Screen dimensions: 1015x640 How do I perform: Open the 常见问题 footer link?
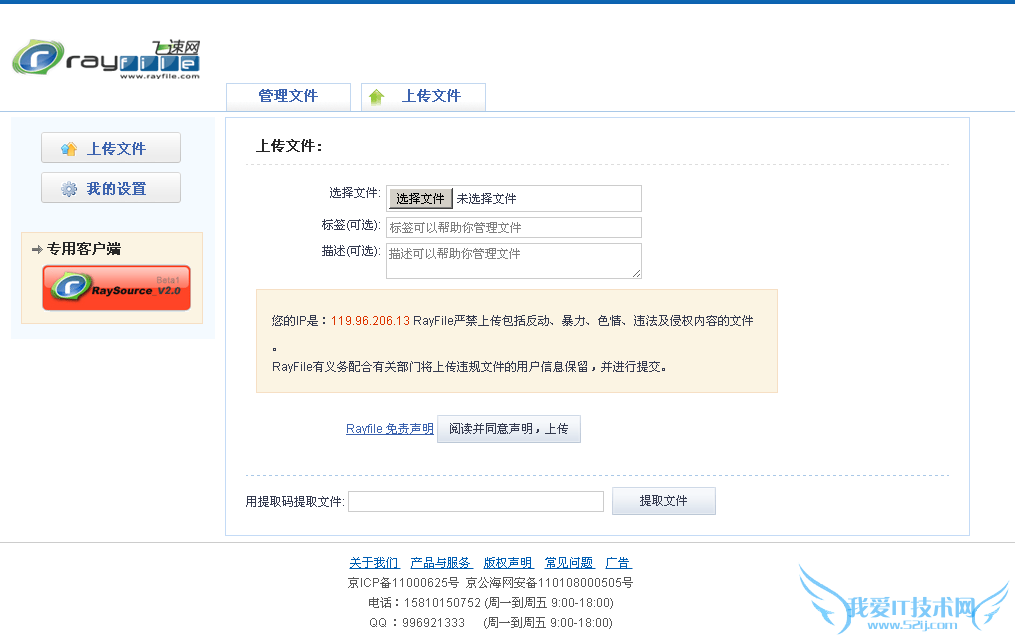coord(569,563)
